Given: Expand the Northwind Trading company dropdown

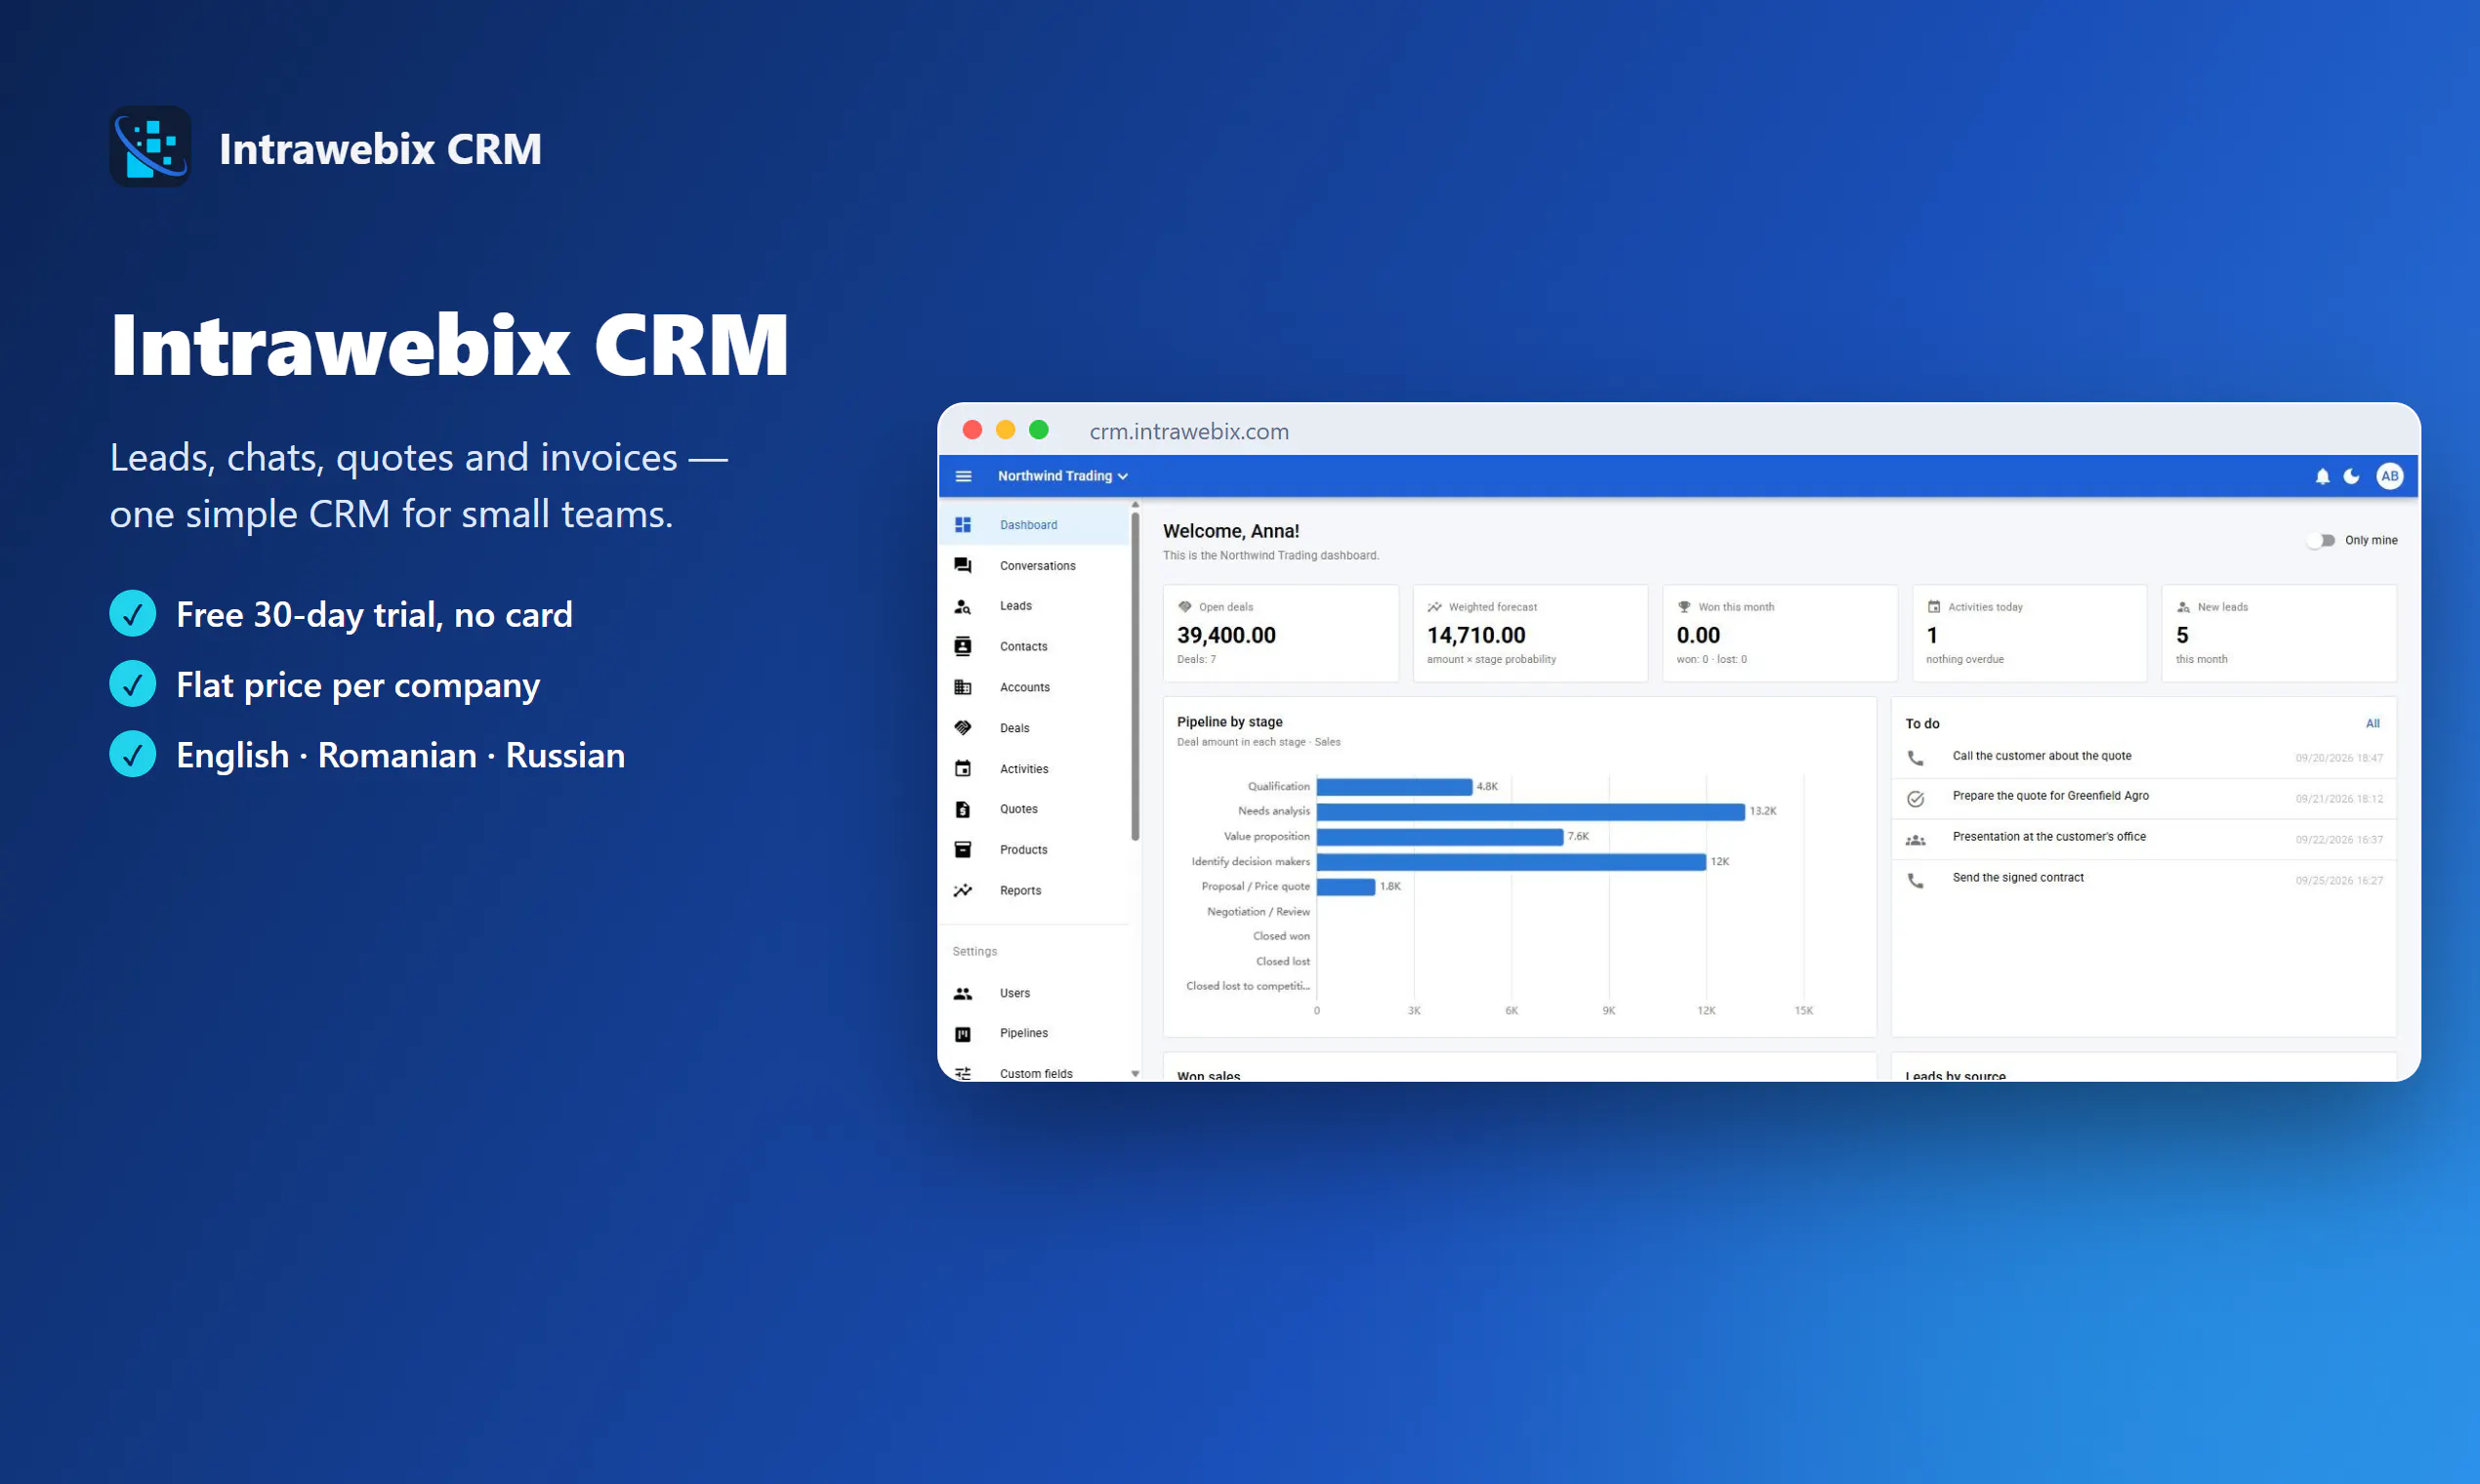Looking at the screenshot, I should tap(1063, 476).
